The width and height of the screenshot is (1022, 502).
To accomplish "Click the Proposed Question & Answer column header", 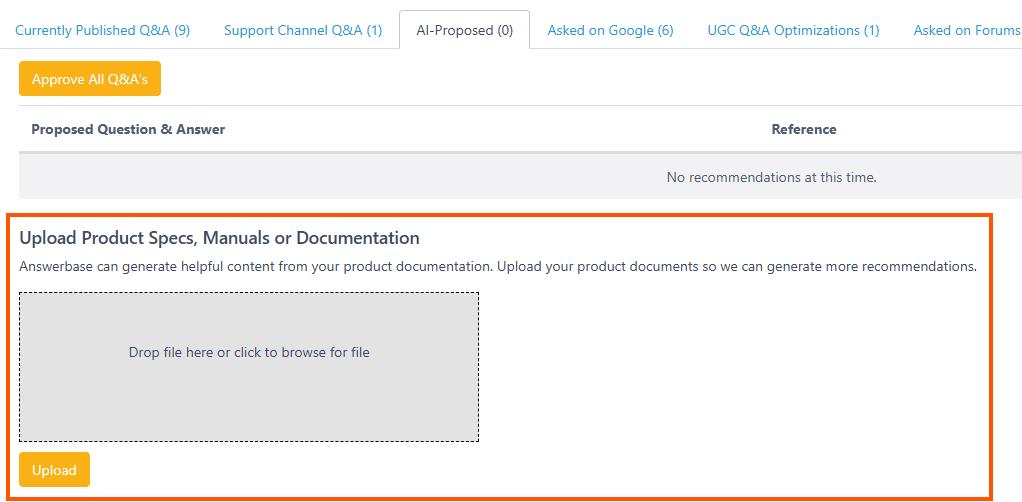I will pos(128,129).
